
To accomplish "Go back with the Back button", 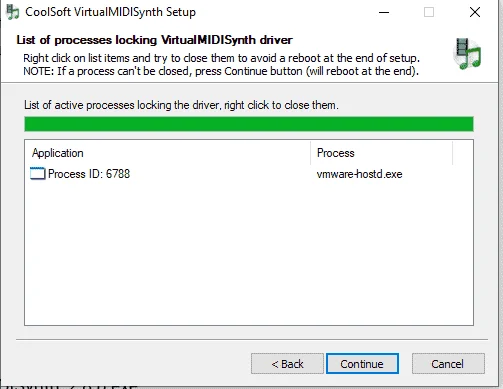I will click(x=287, y=364).
